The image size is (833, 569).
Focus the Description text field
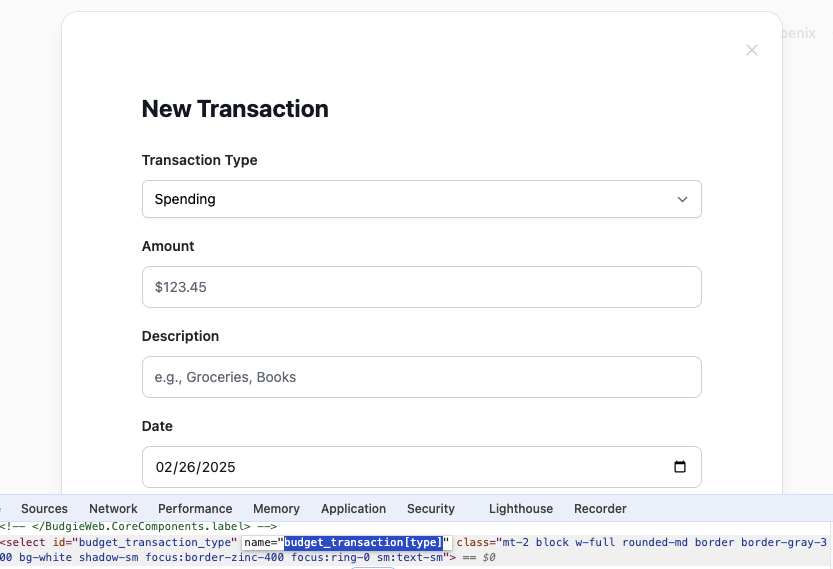(422, 377)
